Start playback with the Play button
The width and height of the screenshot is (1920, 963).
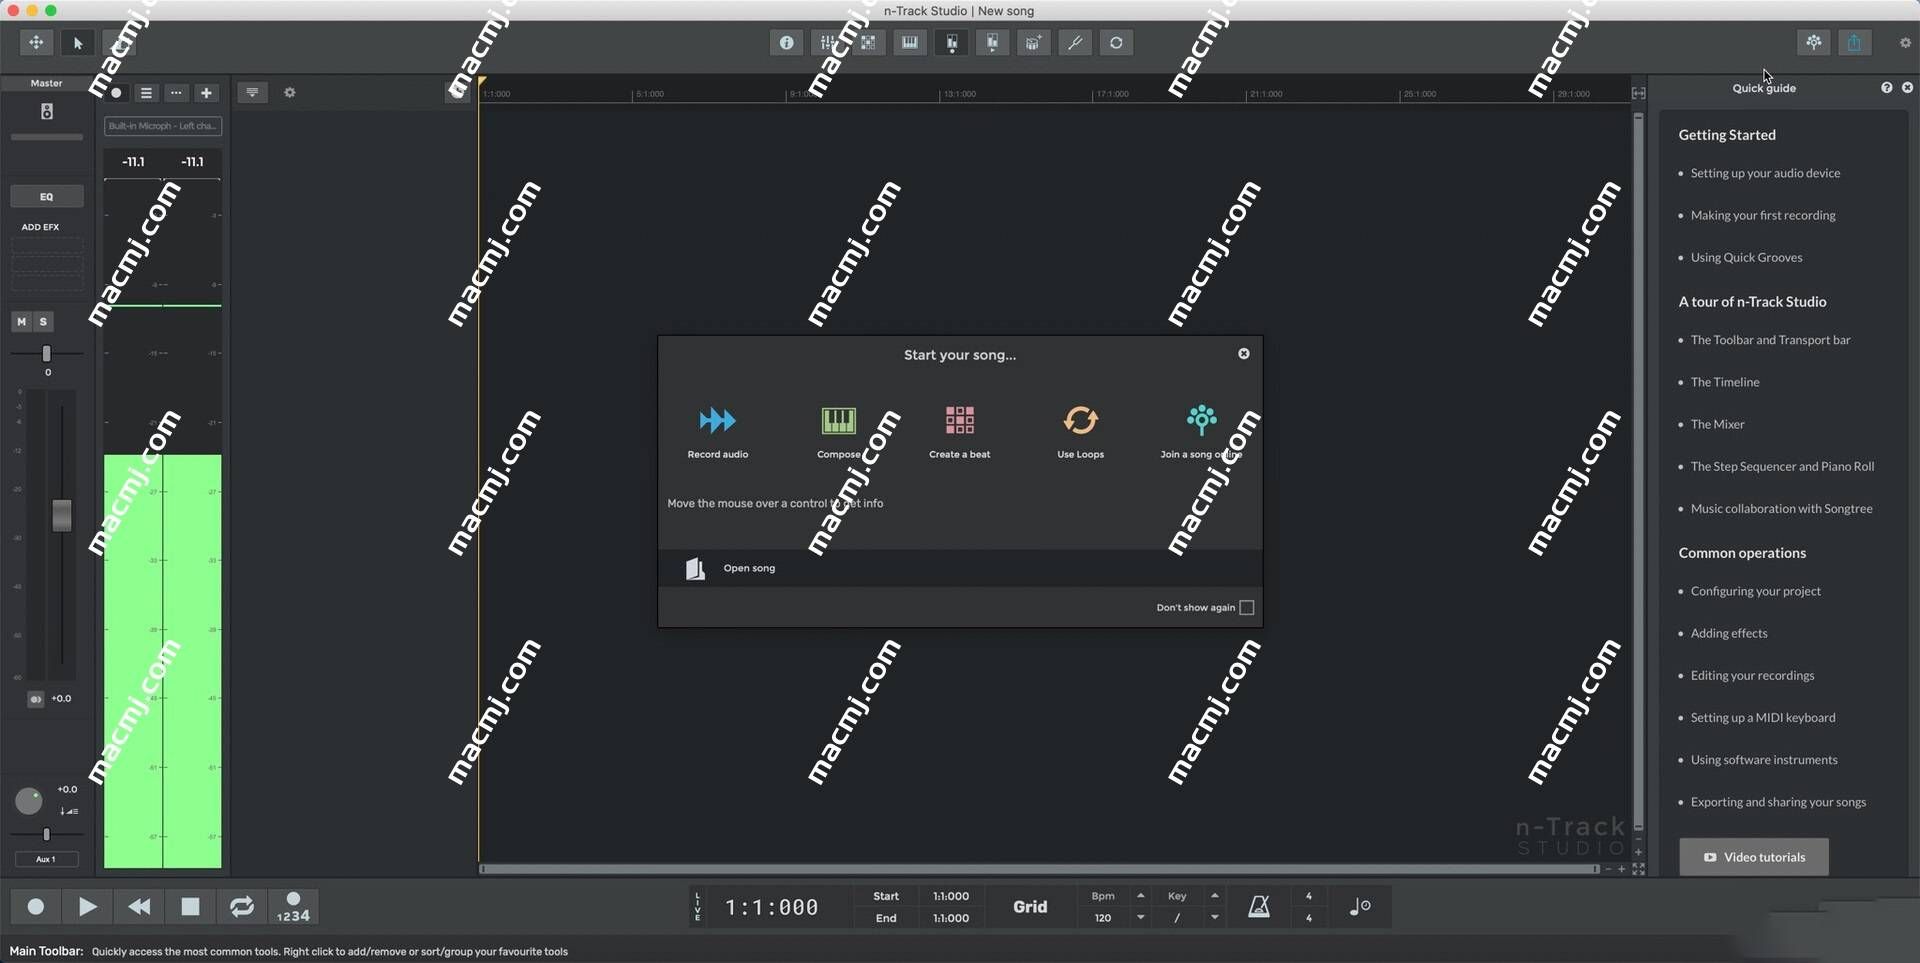point(87,907)
